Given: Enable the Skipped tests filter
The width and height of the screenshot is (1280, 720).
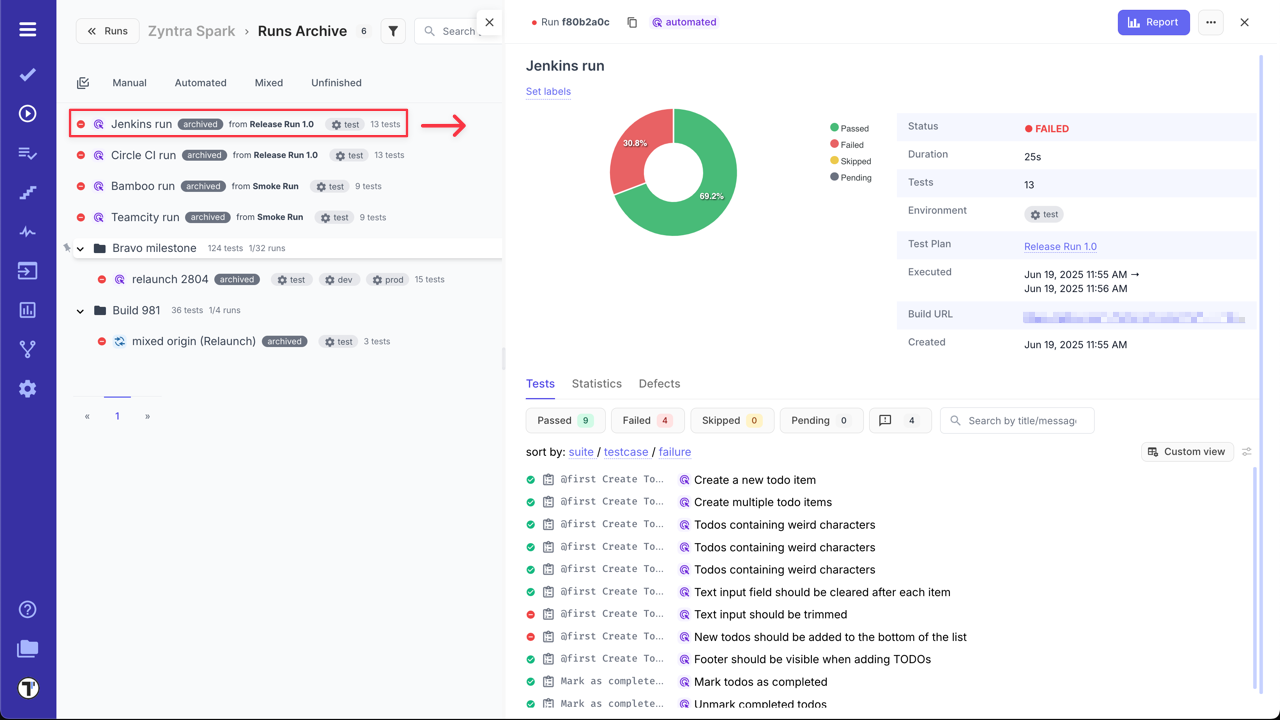Looking at the screenshot, I should tap(731, 420).
